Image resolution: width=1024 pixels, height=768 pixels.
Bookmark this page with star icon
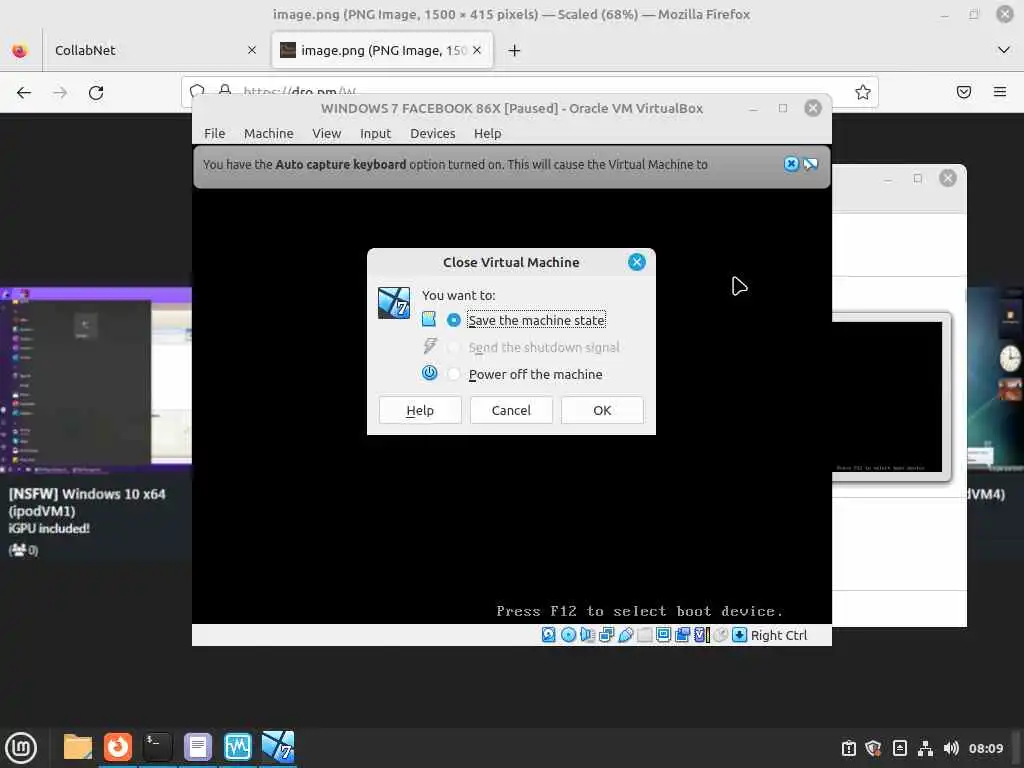[x=863, y=92]
